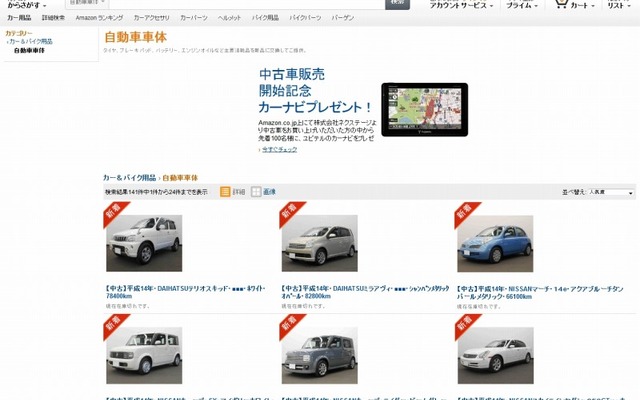Expand the プライム dropdown
This screenshot has width=640, height=400.
coord(522,5)
